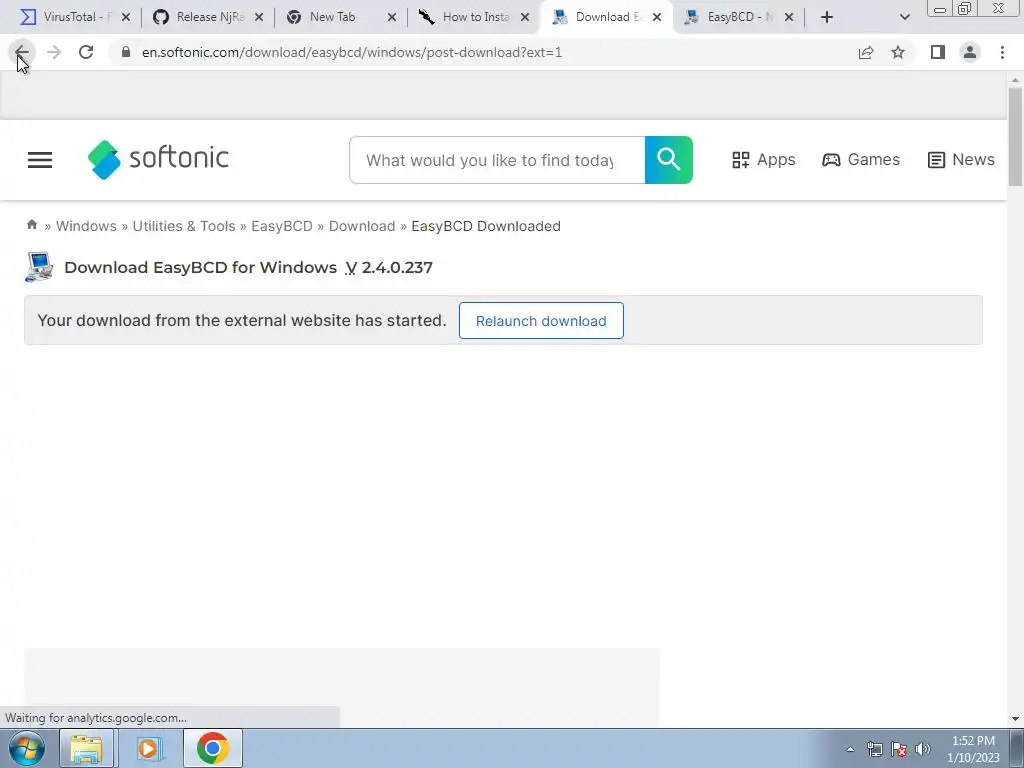Follow the Windows breadcrumb link
Image resolution: width=1024 pixels, height=768 pixels.
[86, 226]
